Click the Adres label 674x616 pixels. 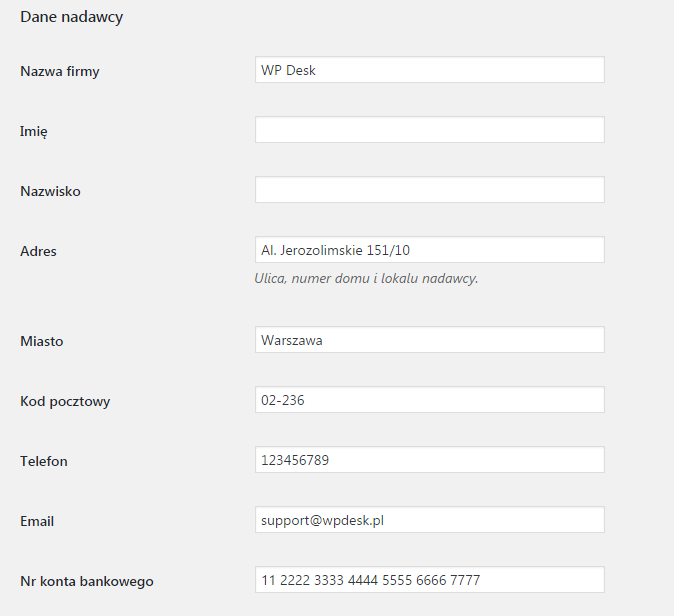click(38, 251)
